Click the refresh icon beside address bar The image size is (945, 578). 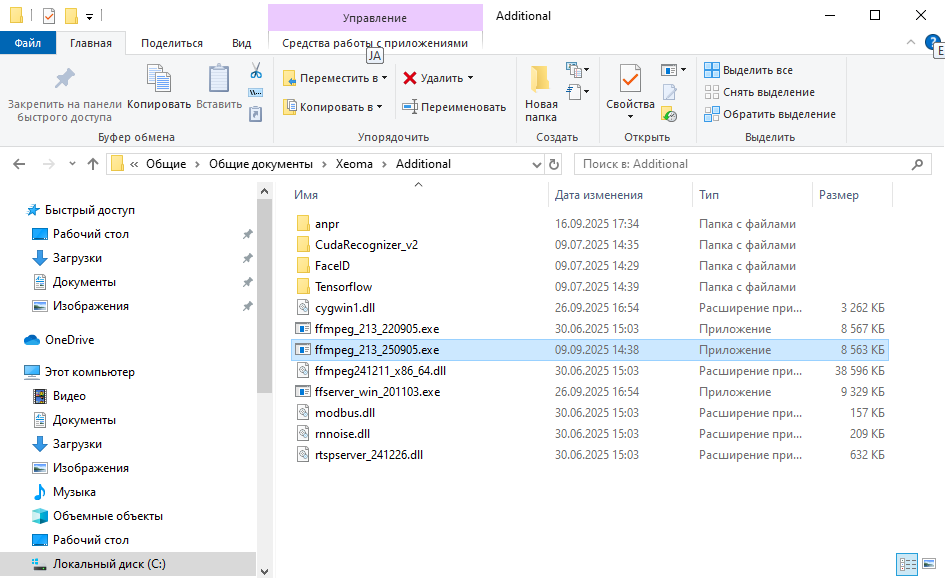[555, 163]
